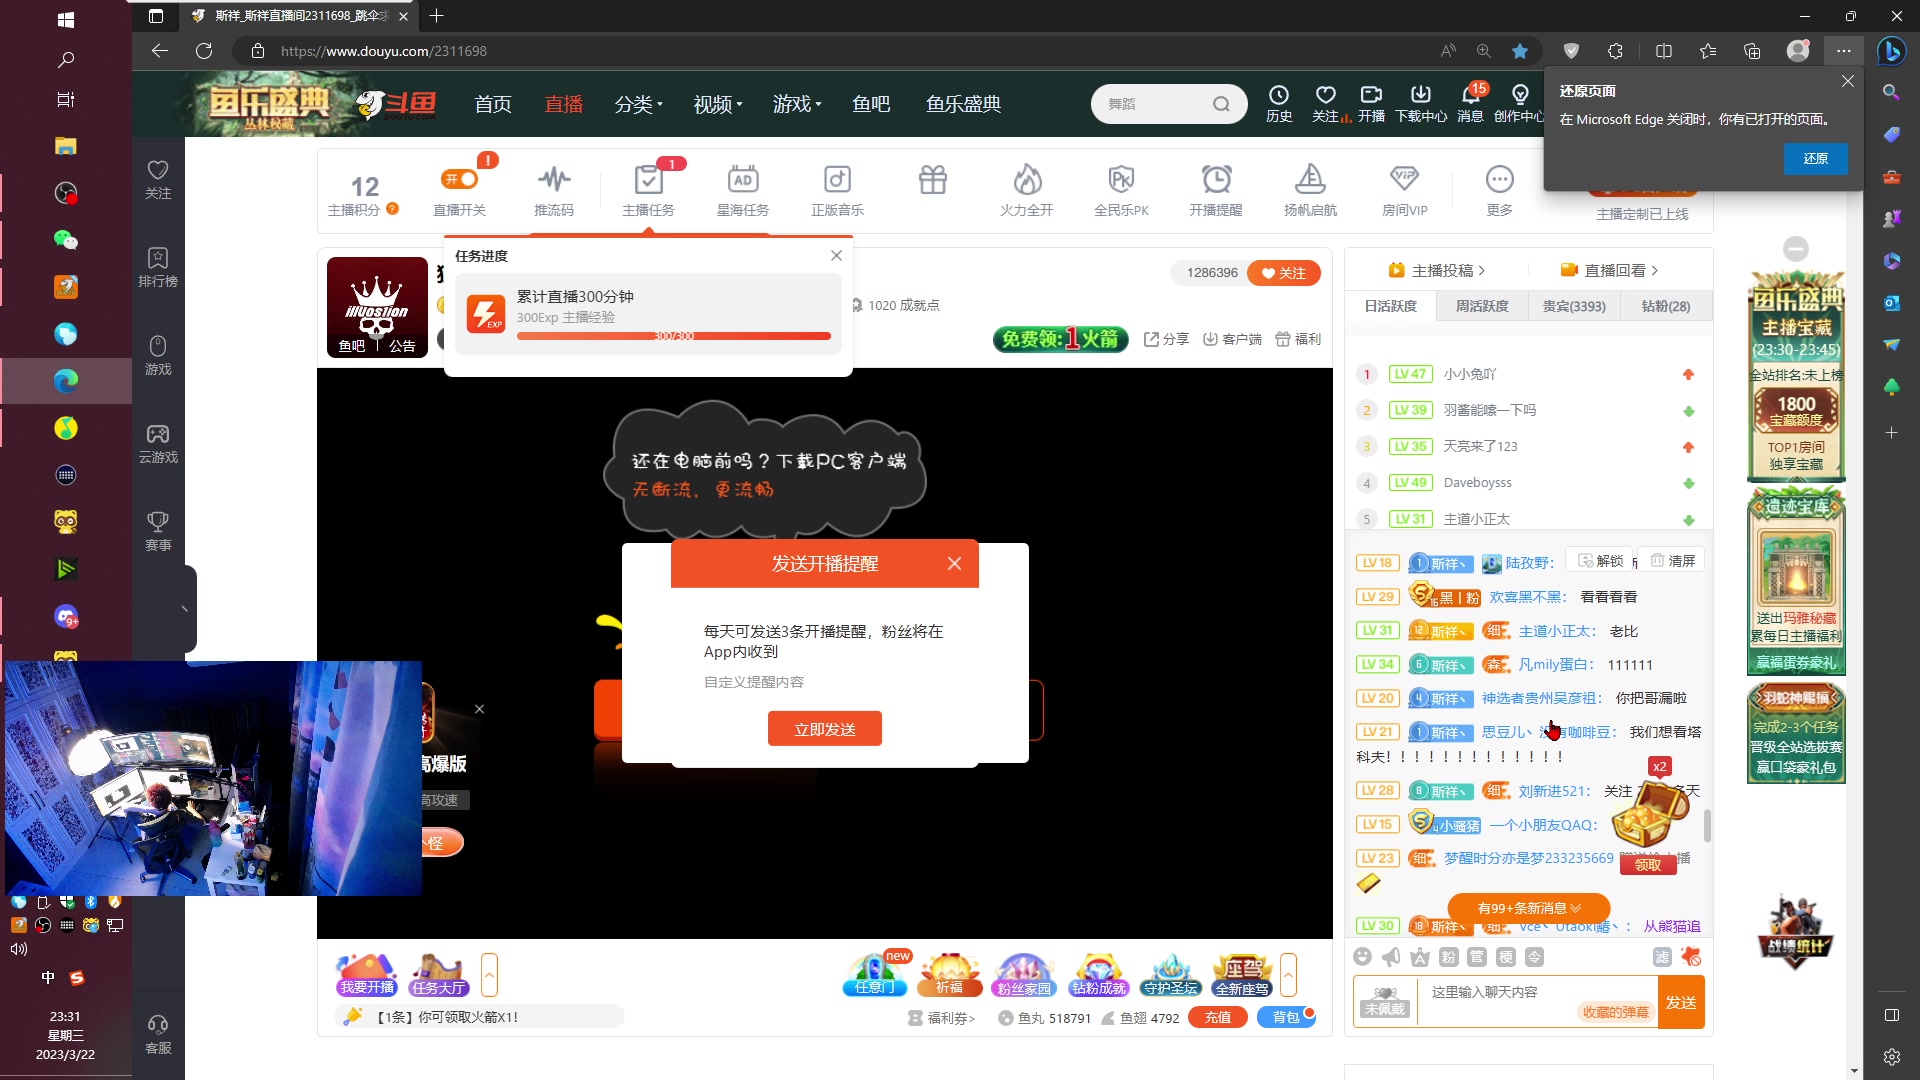Viewport: 1920px width, 1080px height.
Task: Select the 主播任务 anchor tasks icon
Action: coord(649,185)
